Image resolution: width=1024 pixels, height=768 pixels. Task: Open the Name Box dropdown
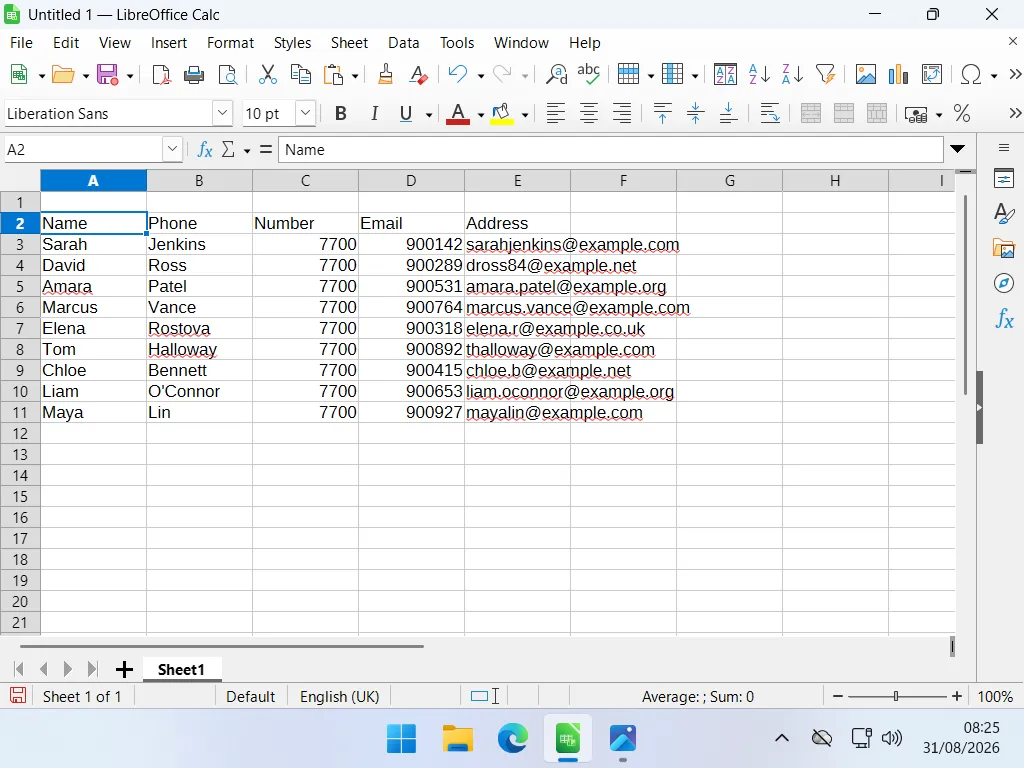pyautogui.click(x=172, y=150)
